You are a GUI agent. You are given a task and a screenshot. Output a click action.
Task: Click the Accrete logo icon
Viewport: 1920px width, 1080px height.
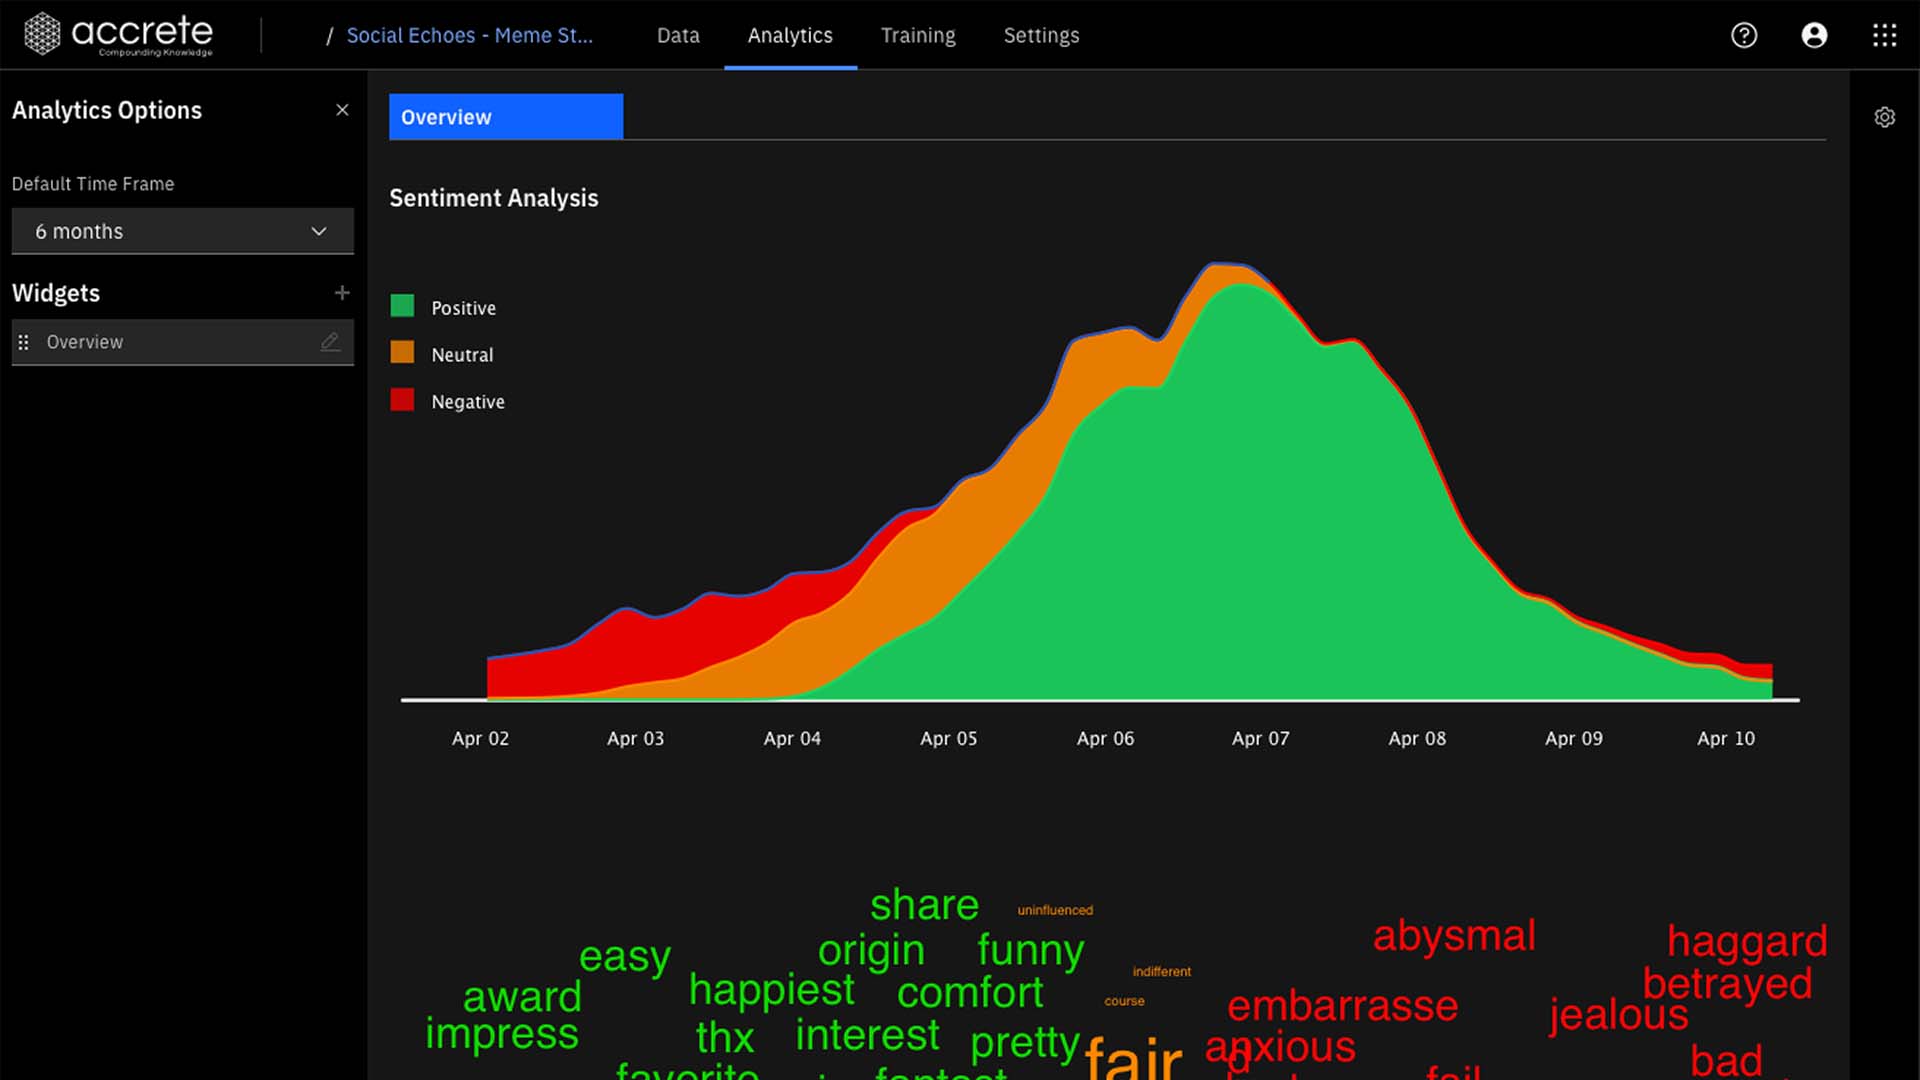(x=42, y=34)
